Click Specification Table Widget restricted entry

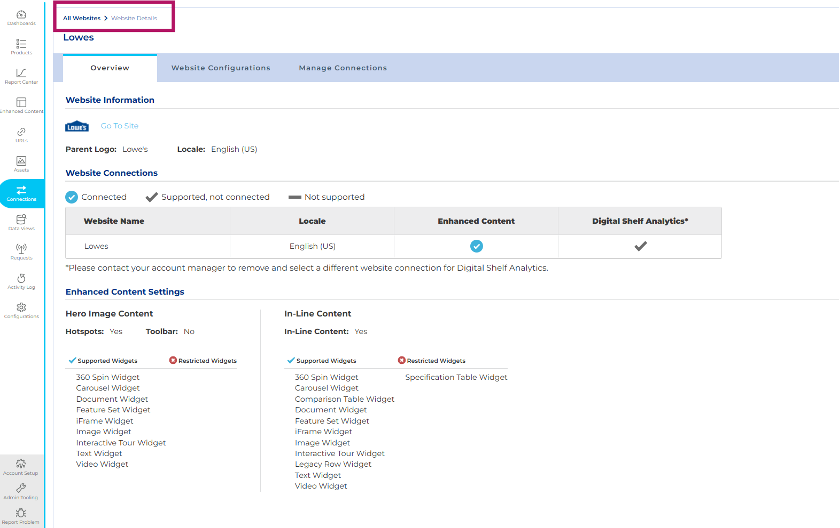(x=456, y=377)
